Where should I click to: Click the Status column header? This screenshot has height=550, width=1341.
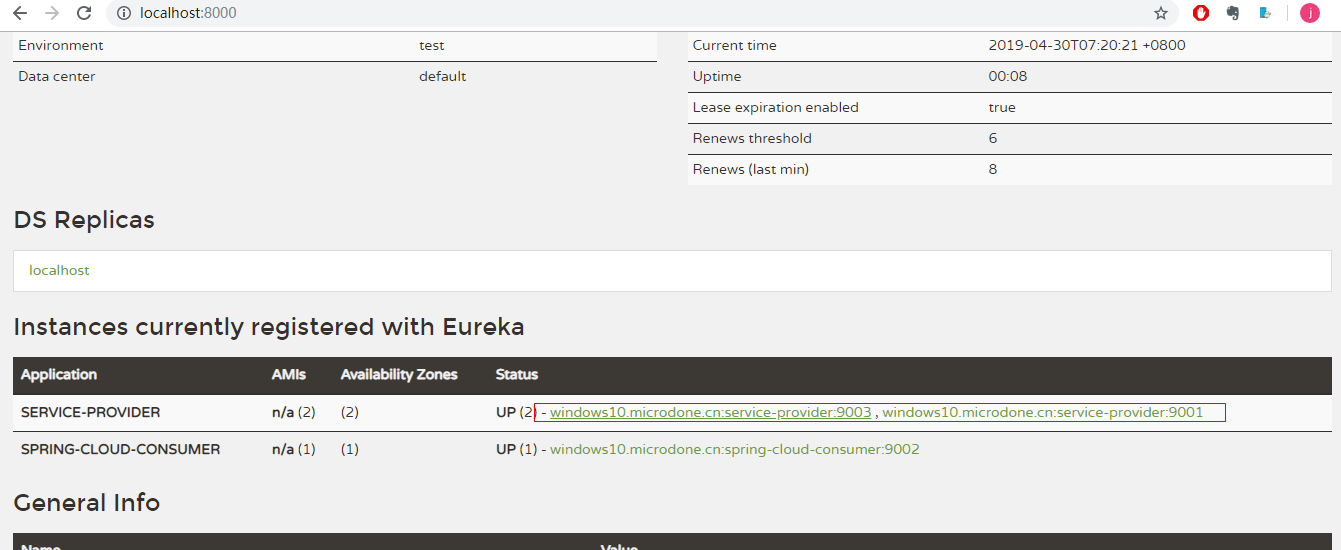(x=517, y=374)
